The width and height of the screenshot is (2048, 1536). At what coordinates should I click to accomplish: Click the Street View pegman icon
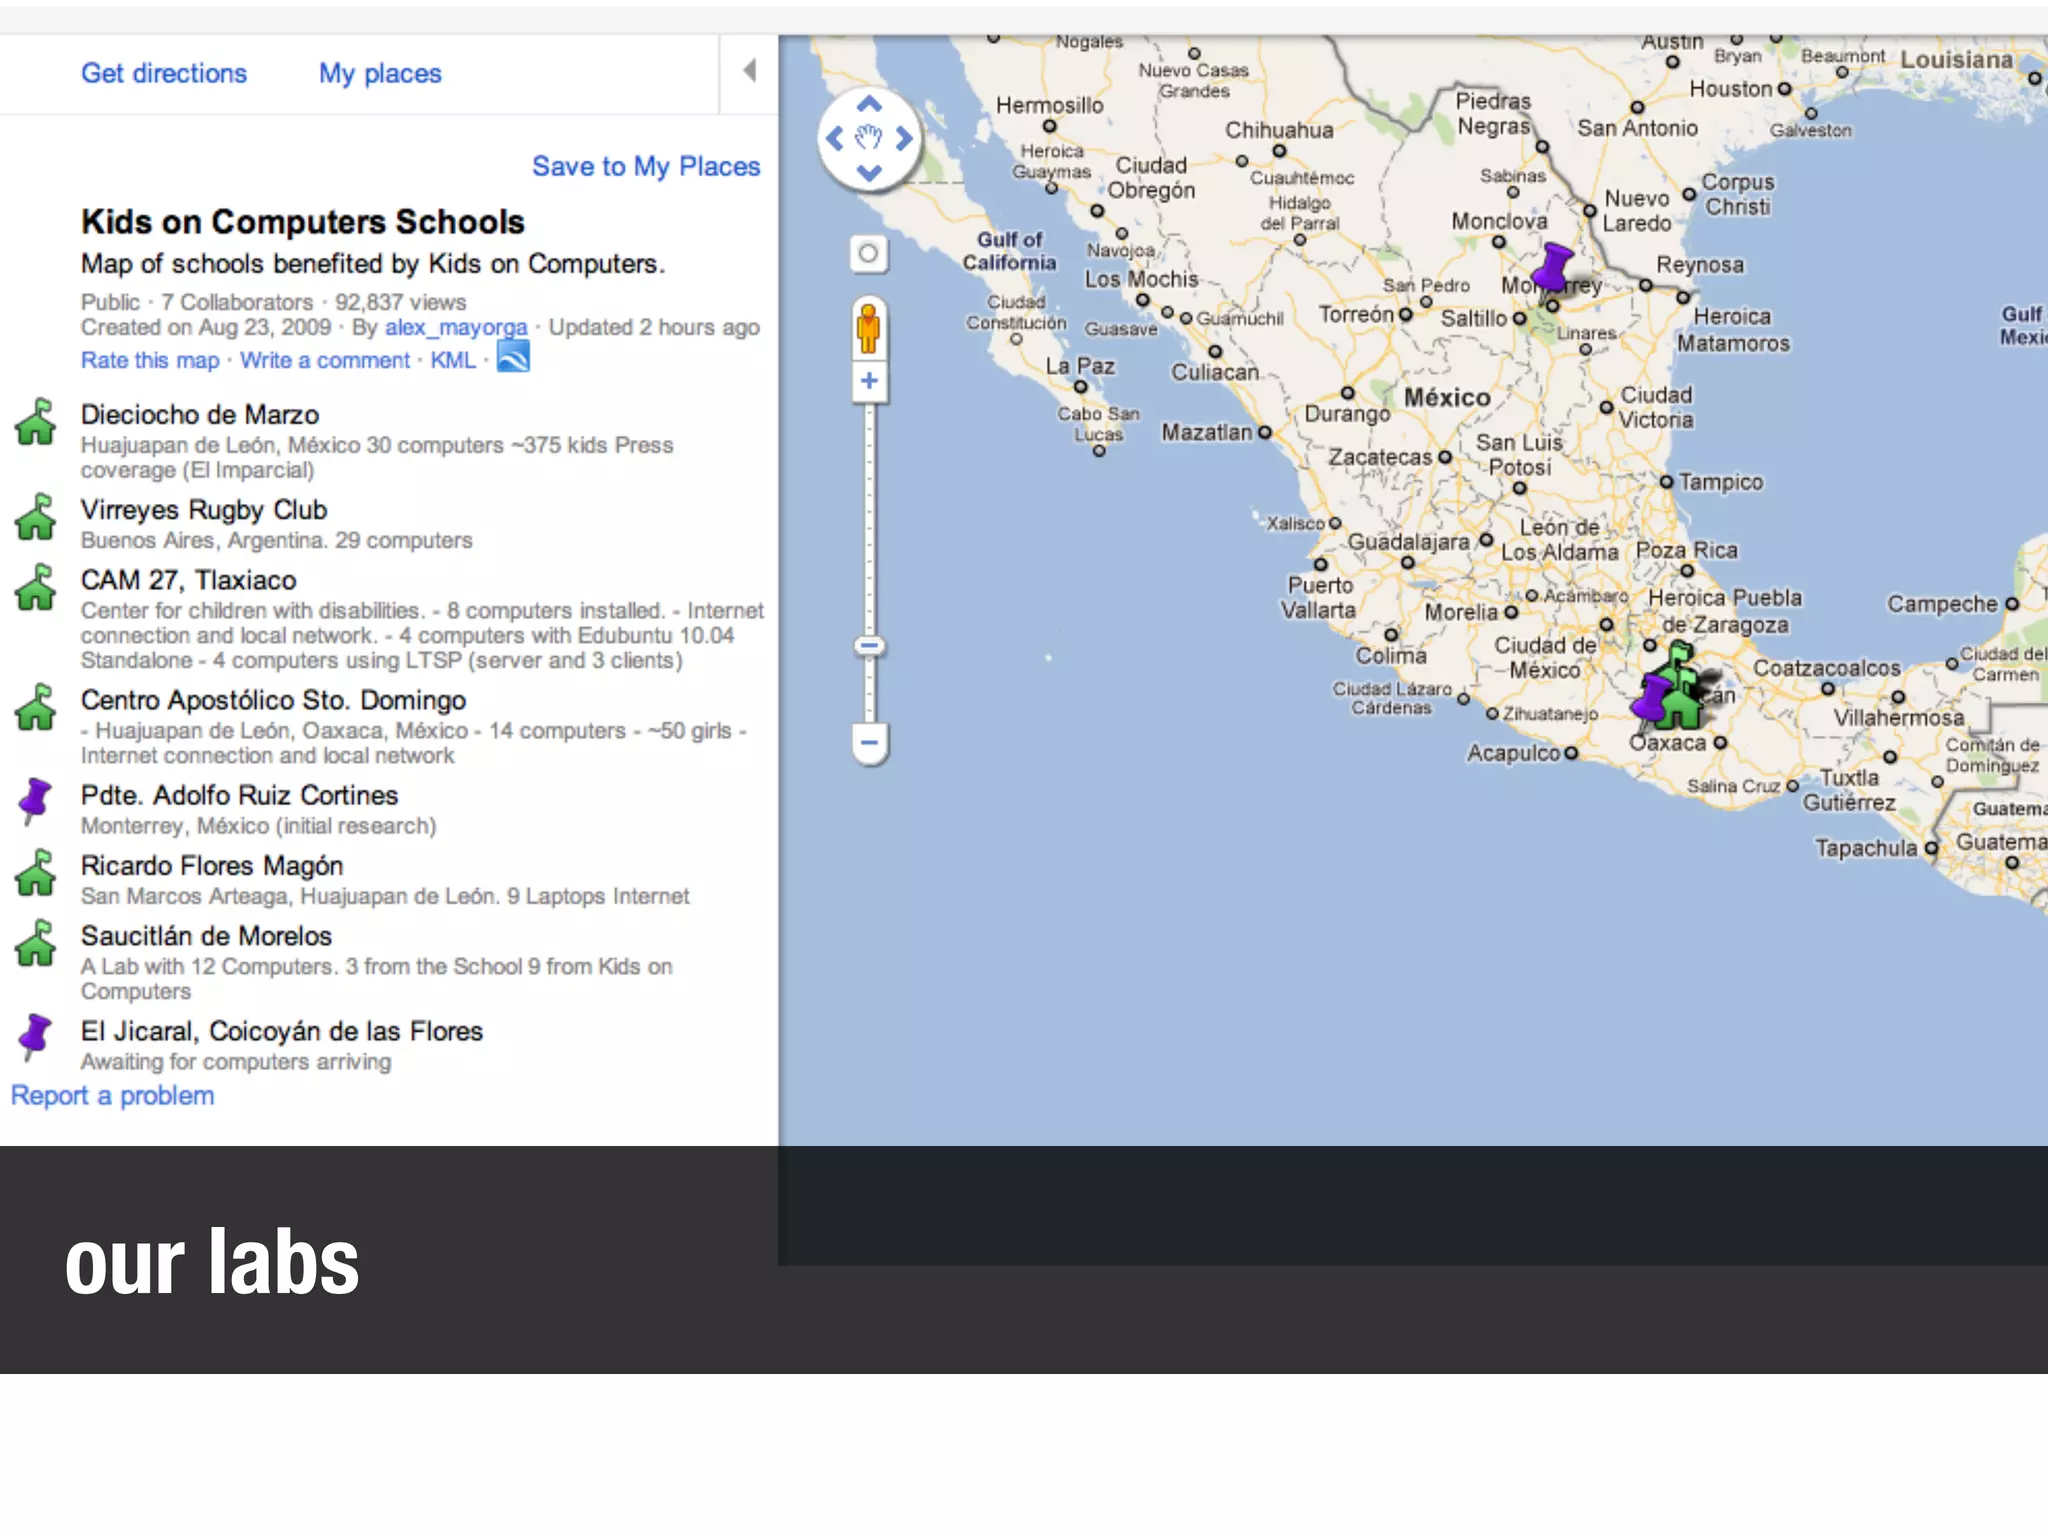[x=868, y=328]
